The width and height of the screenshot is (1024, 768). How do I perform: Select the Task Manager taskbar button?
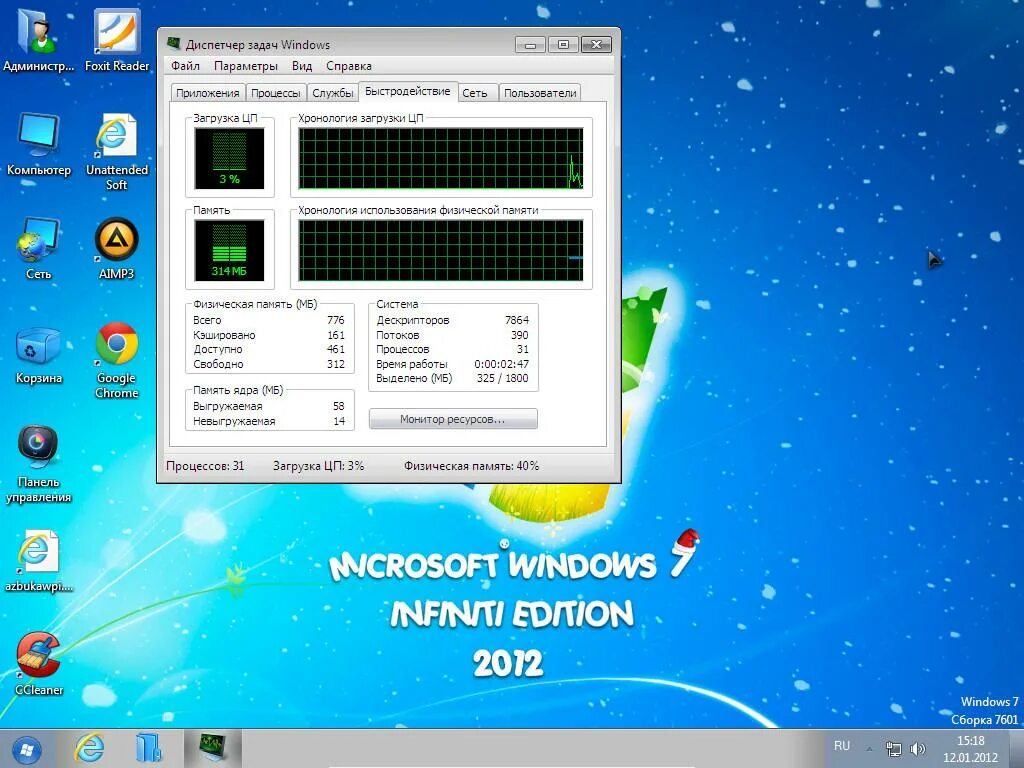(213, 748)
